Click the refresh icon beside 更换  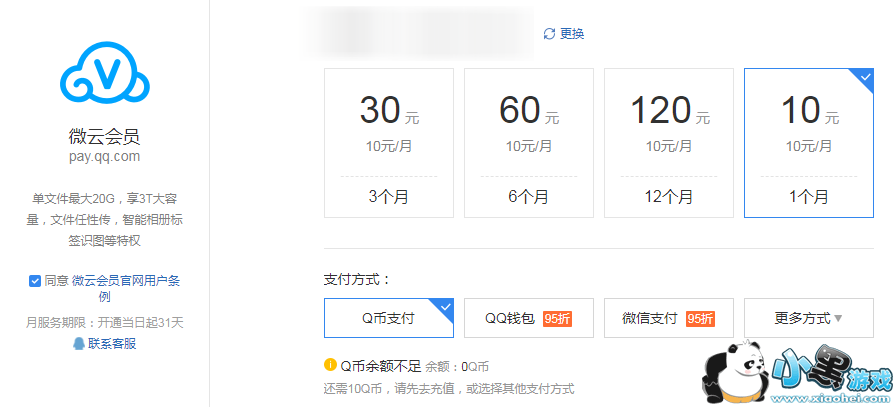coord(549,34)
